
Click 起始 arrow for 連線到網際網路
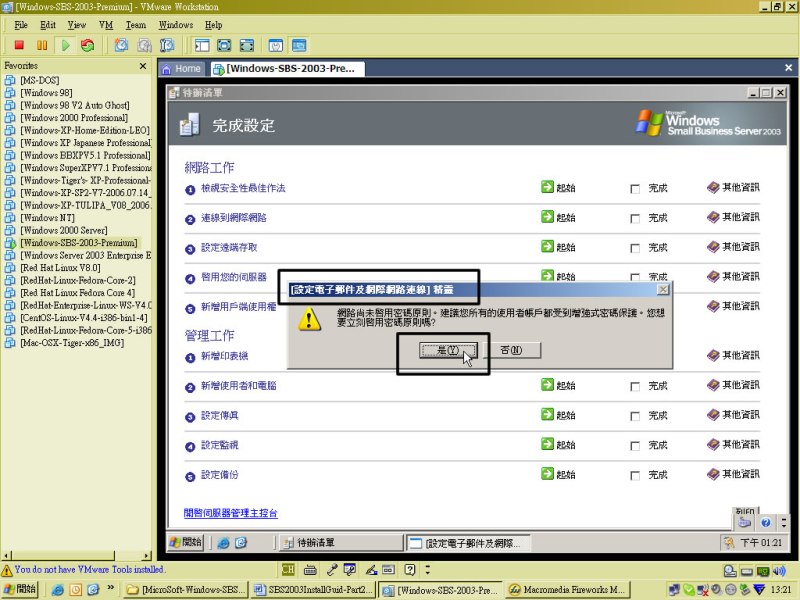547,217
